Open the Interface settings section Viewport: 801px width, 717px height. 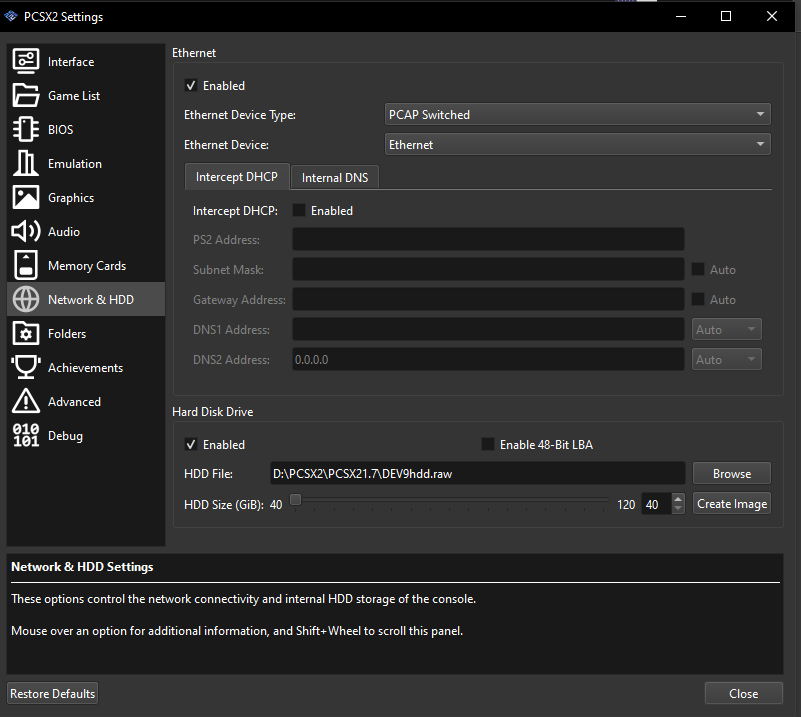69,61
